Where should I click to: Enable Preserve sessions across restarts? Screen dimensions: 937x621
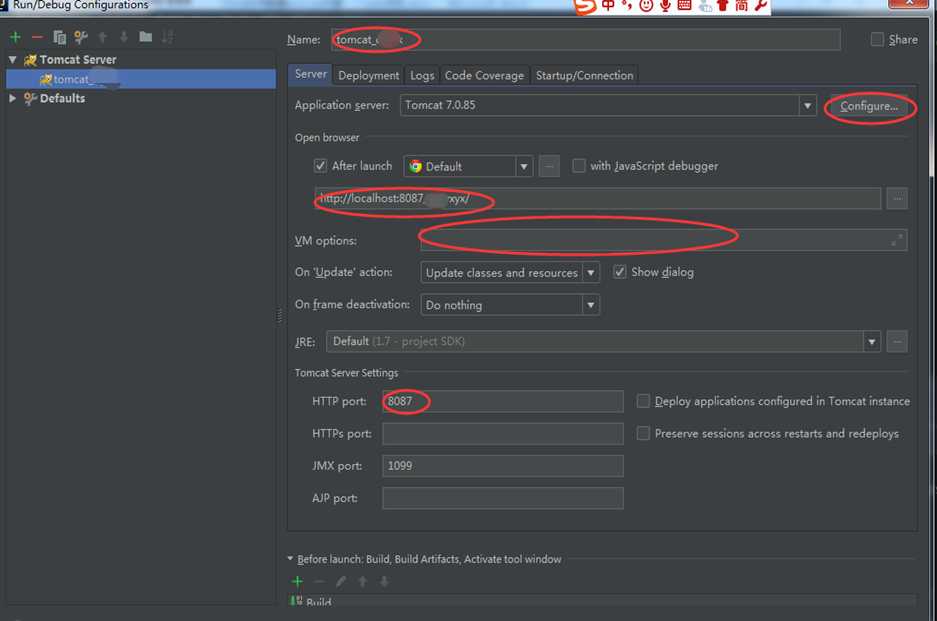(x=643, y=433)
